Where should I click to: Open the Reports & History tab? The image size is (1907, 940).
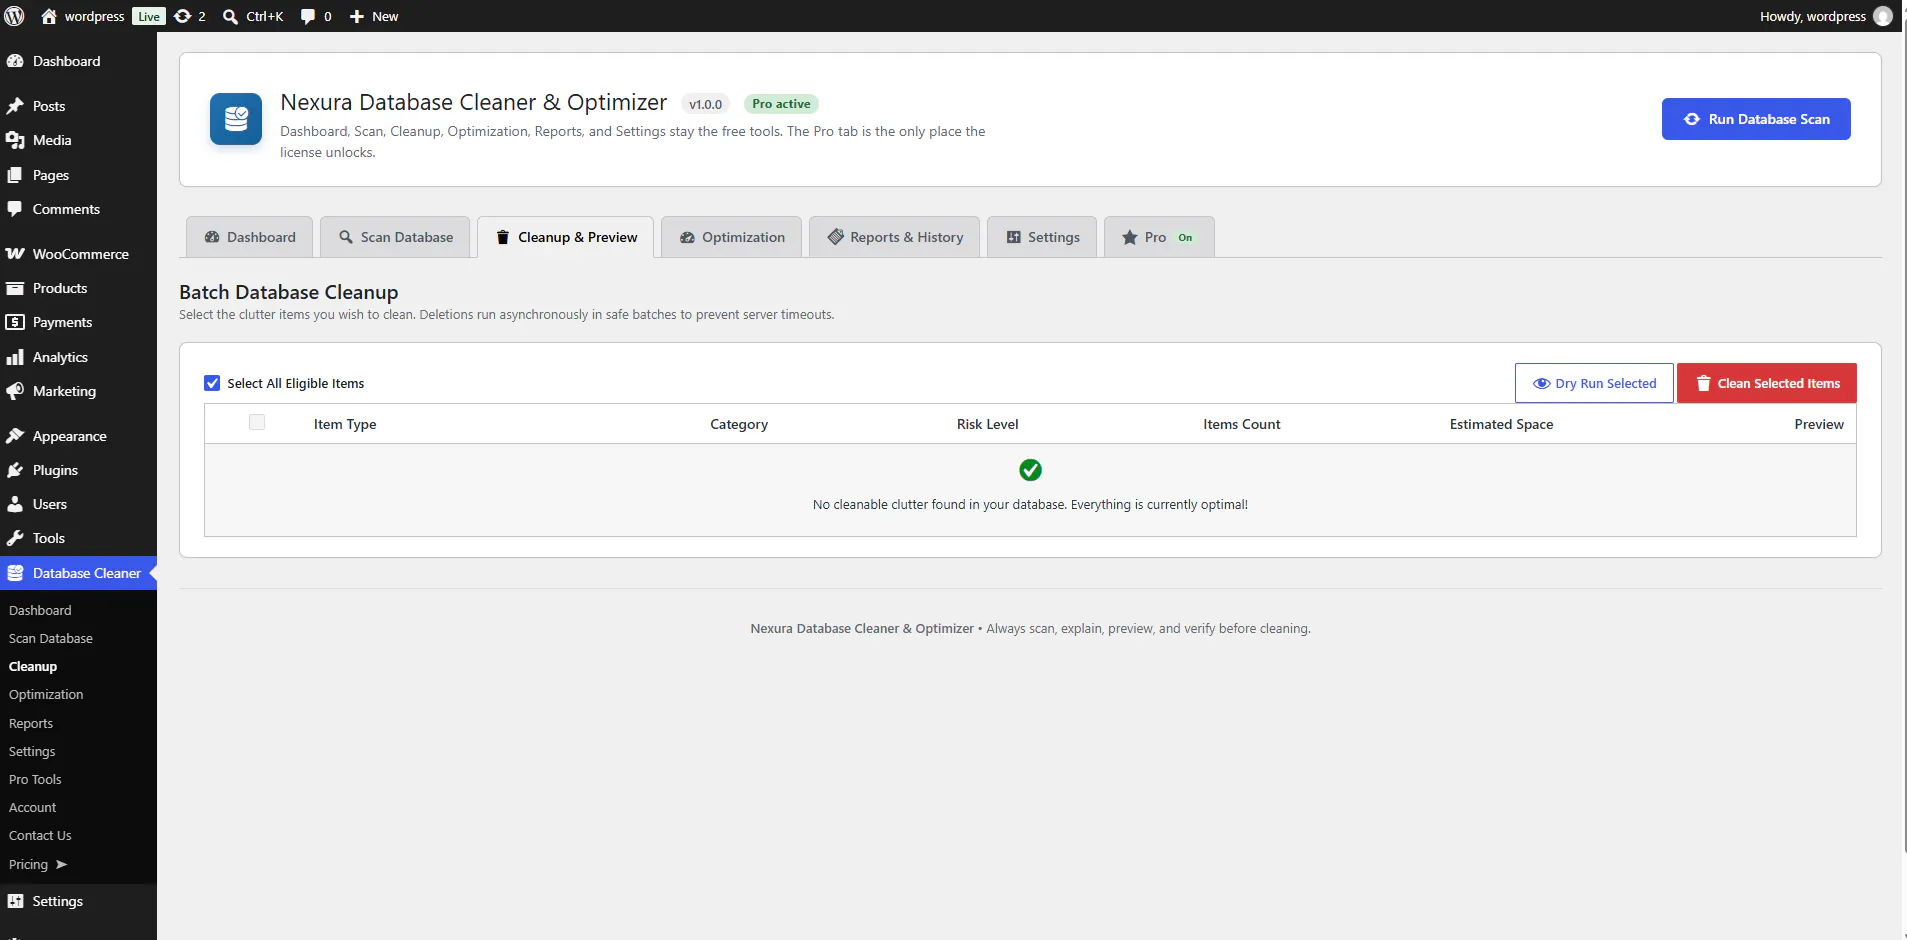click(x=894, y=237)
